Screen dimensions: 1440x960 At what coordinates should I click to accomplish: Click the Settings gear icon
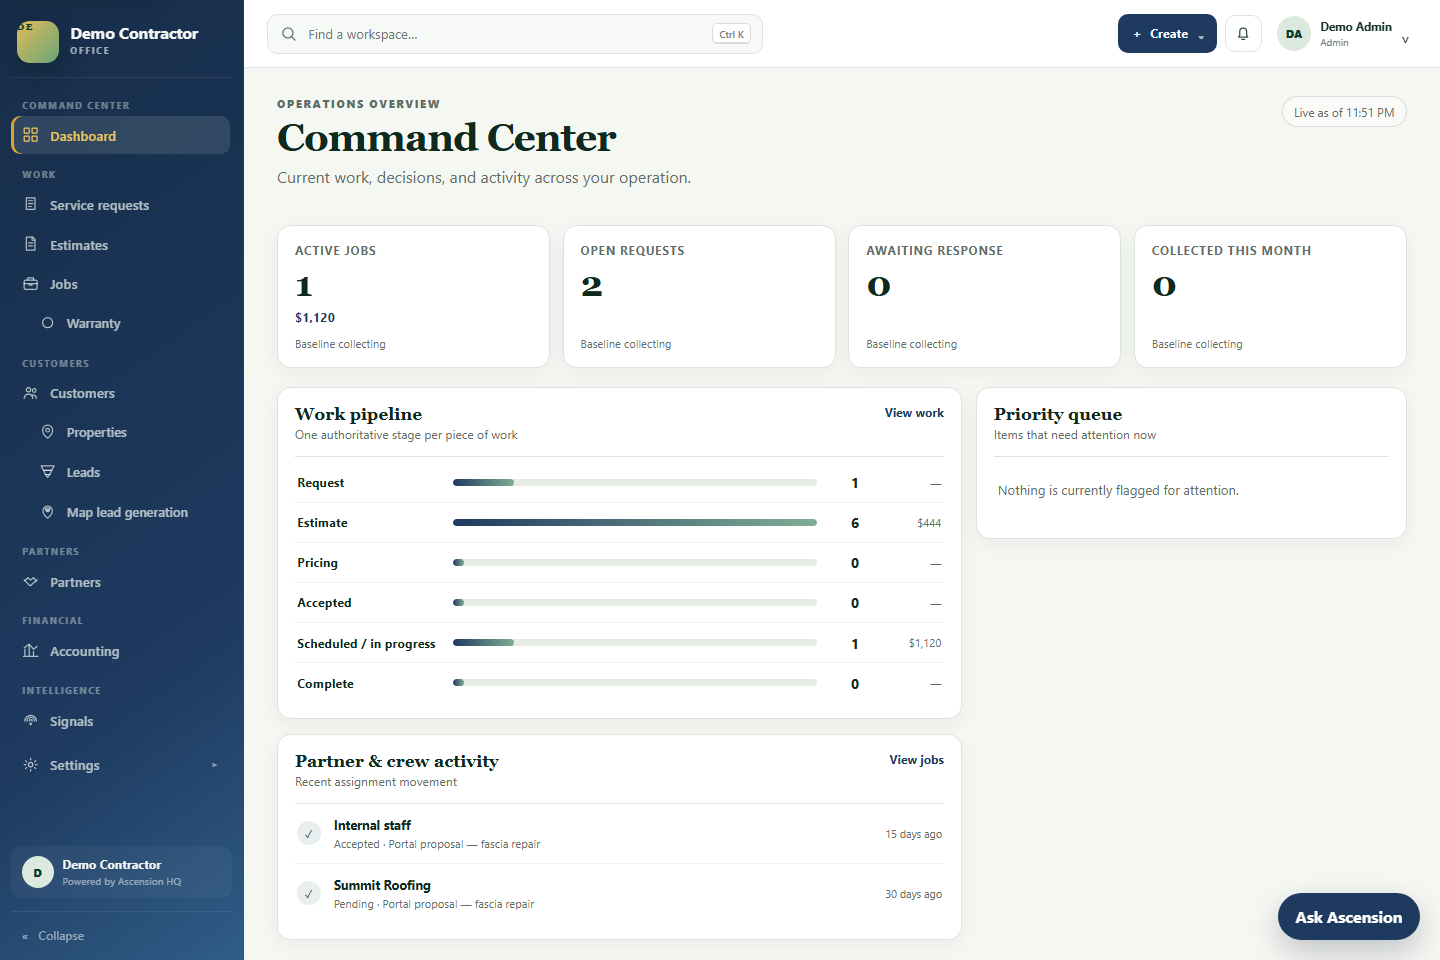click(31, 765)
